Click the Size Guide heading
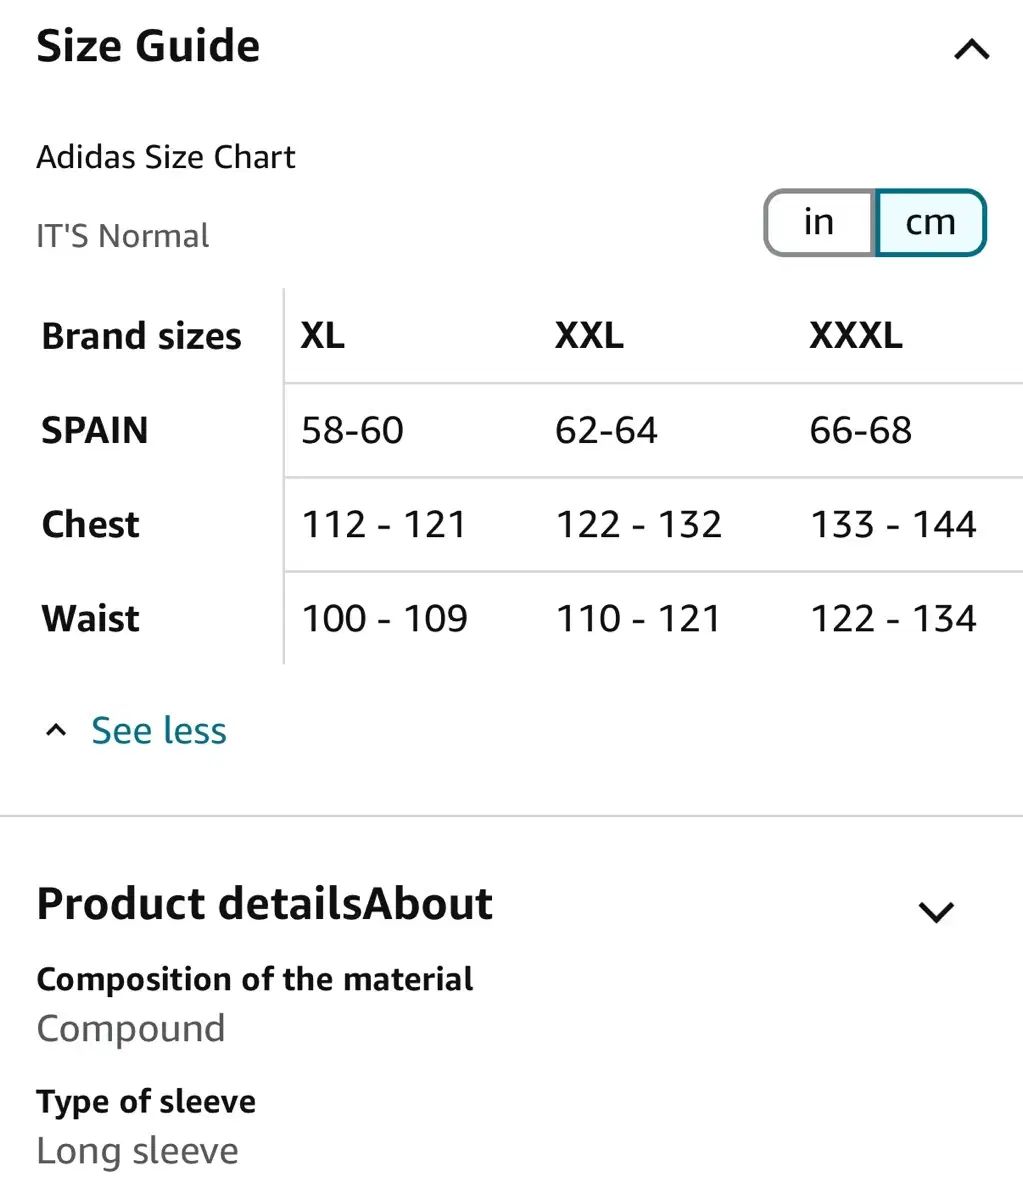Image resolution: width=1023 pixels, height=1200 pixels. point(148,46)
